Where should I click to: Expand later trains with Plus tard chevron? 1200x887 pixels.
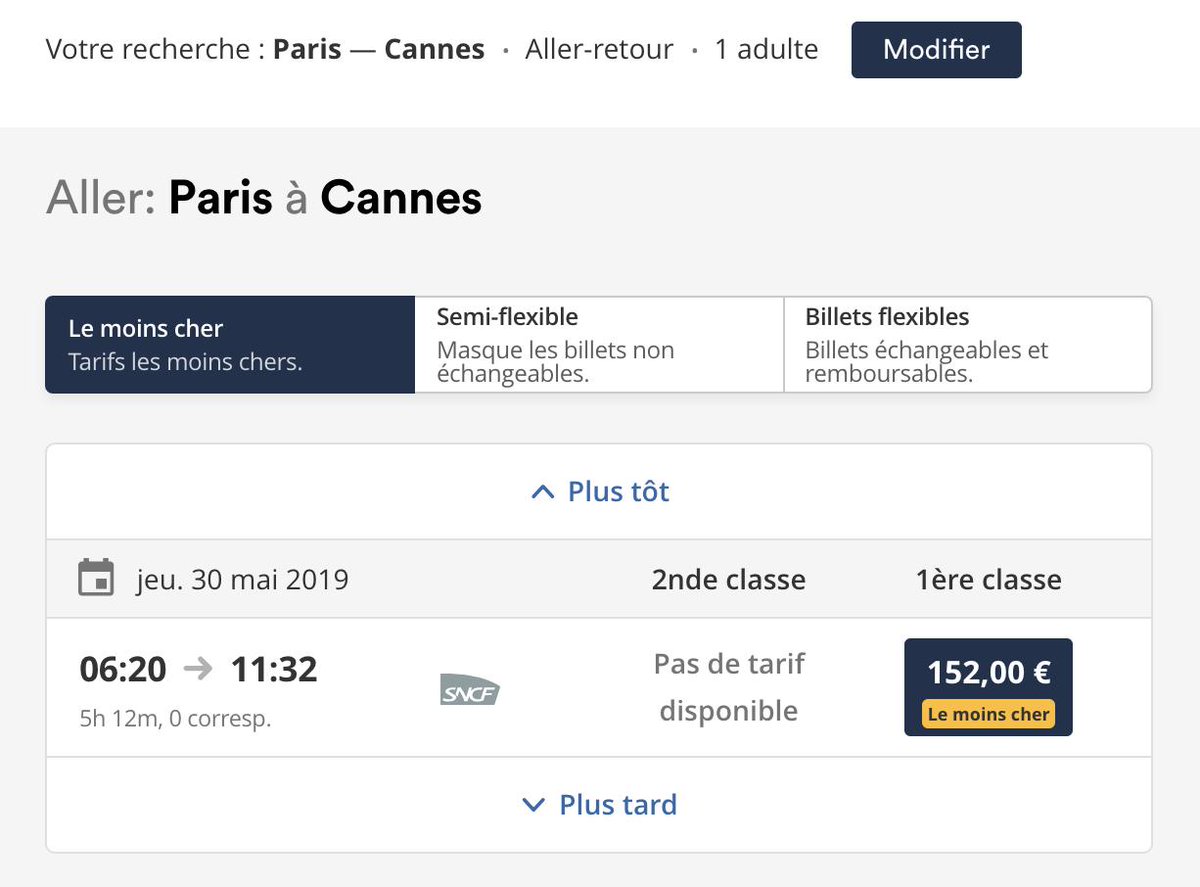click(x=534, y=805)
